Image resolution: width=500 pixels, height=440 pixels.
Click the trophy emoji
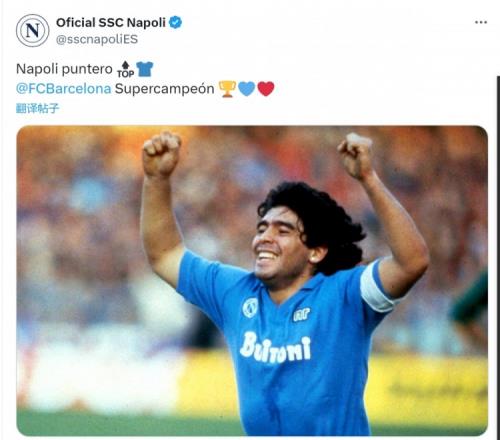point(227,89)
